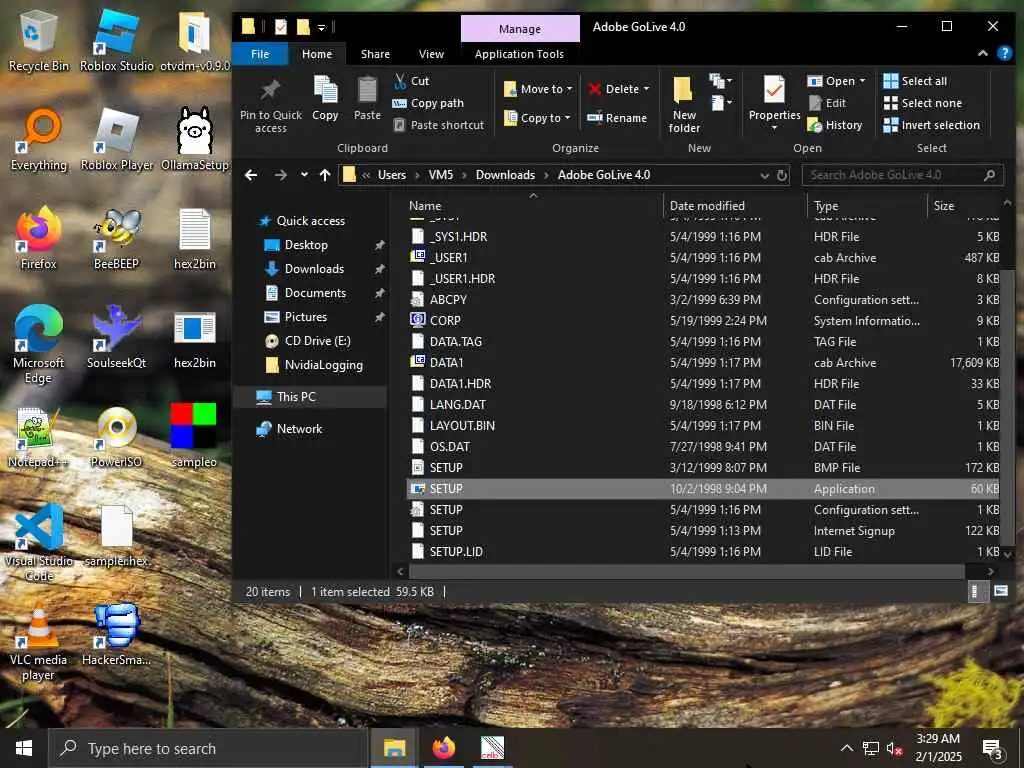Open the Easy access dropdown
The image size is (1024, 768).
[x=720, y=103]
